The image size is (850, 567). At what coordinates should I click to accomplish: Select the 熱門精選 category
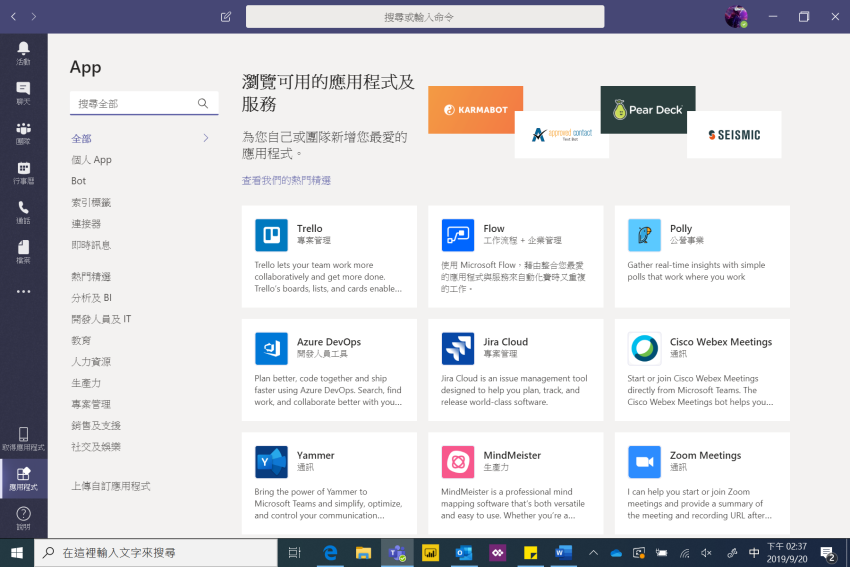click(91, 276)
